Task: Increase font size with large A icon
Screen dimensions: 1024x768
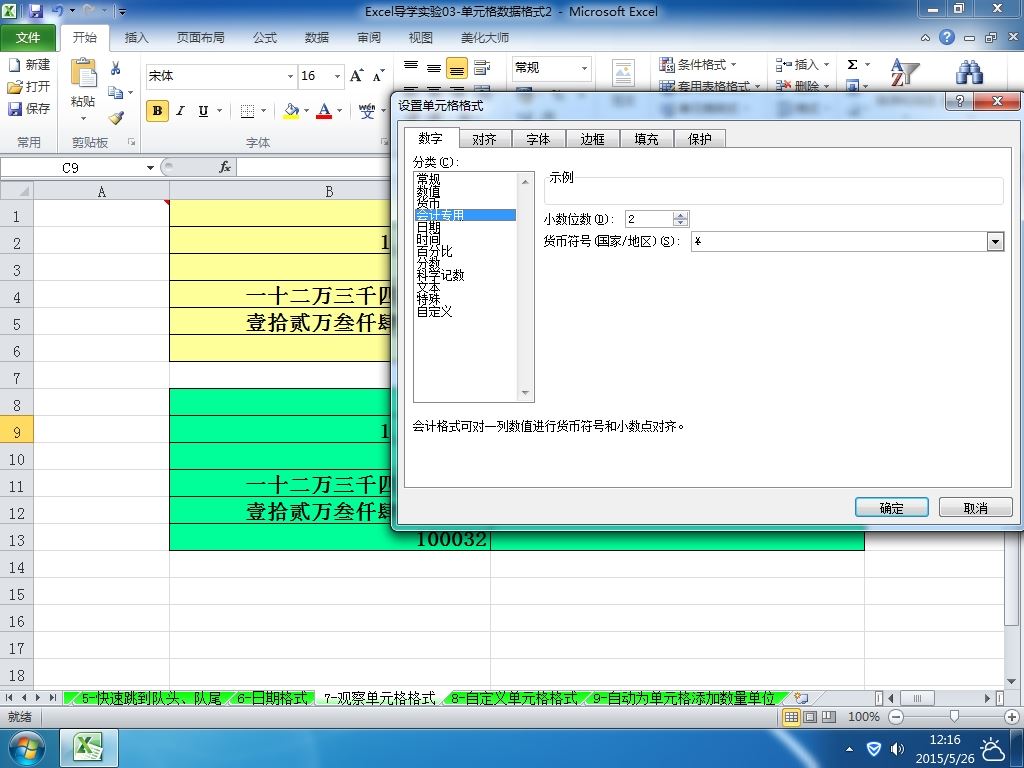Action: [357, 76]
